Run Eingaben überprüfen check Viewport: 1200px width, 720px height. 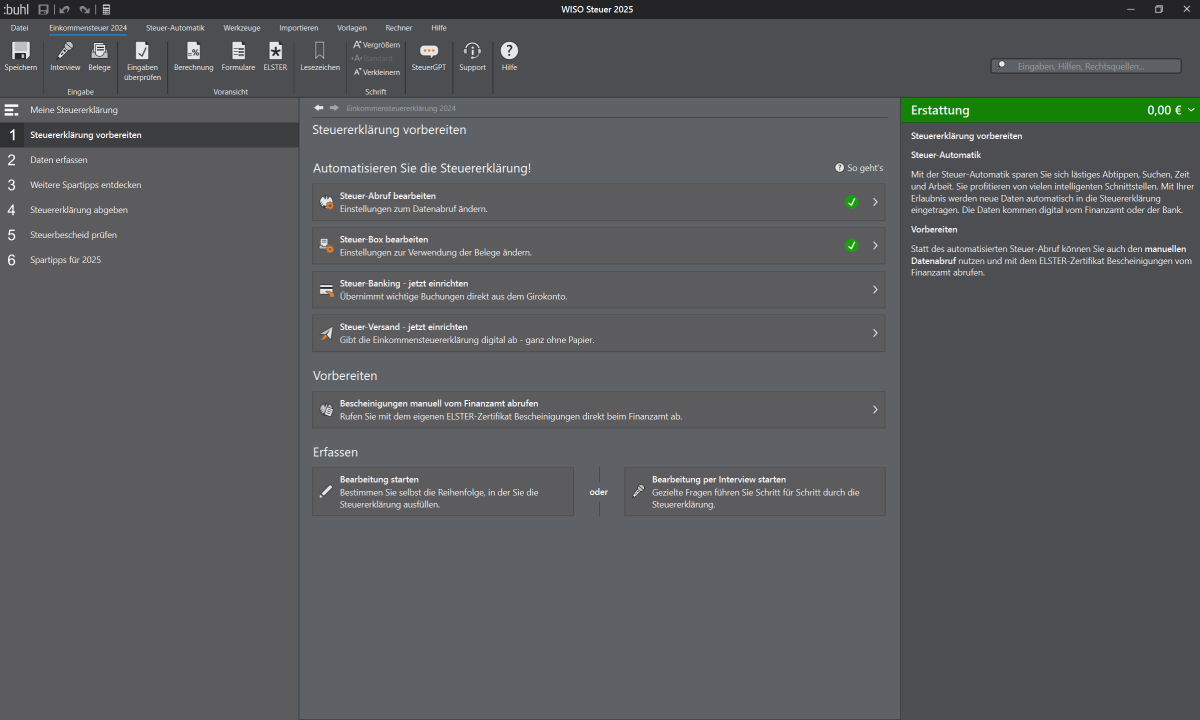click(142, 60)
